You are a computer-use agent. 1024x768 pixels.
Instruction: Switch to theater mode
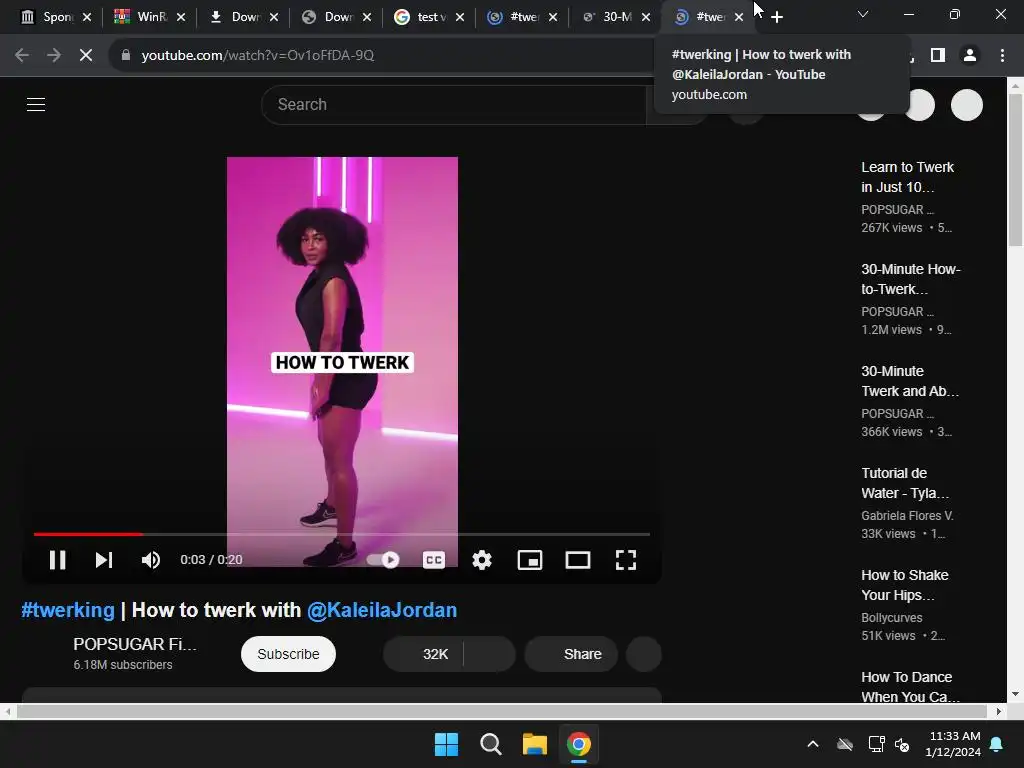click(x=578, y=560)
